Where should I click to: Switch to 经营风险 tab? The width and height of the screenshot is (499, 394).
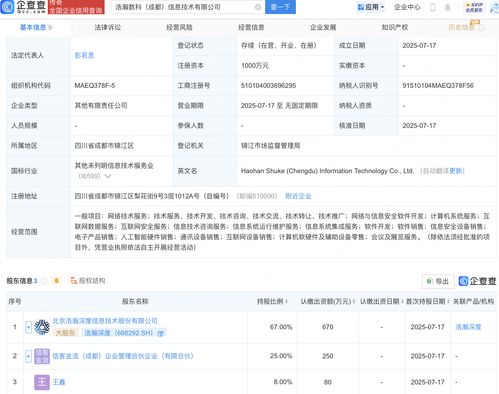point(179,27)
